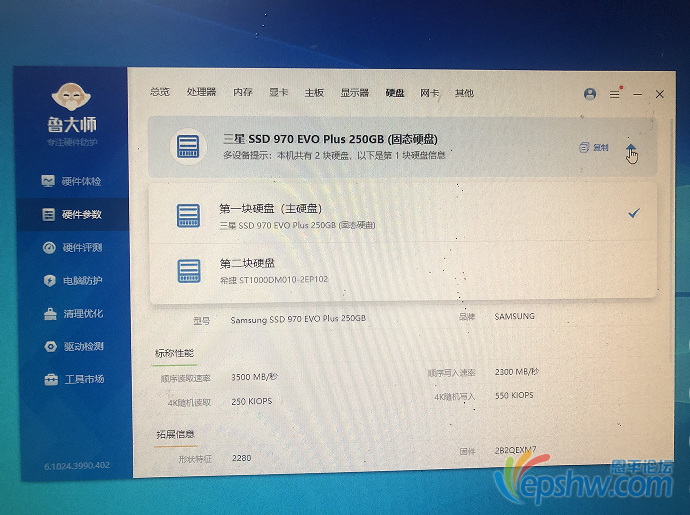Switch to the 显示器 tab

[x=354, y=92]
